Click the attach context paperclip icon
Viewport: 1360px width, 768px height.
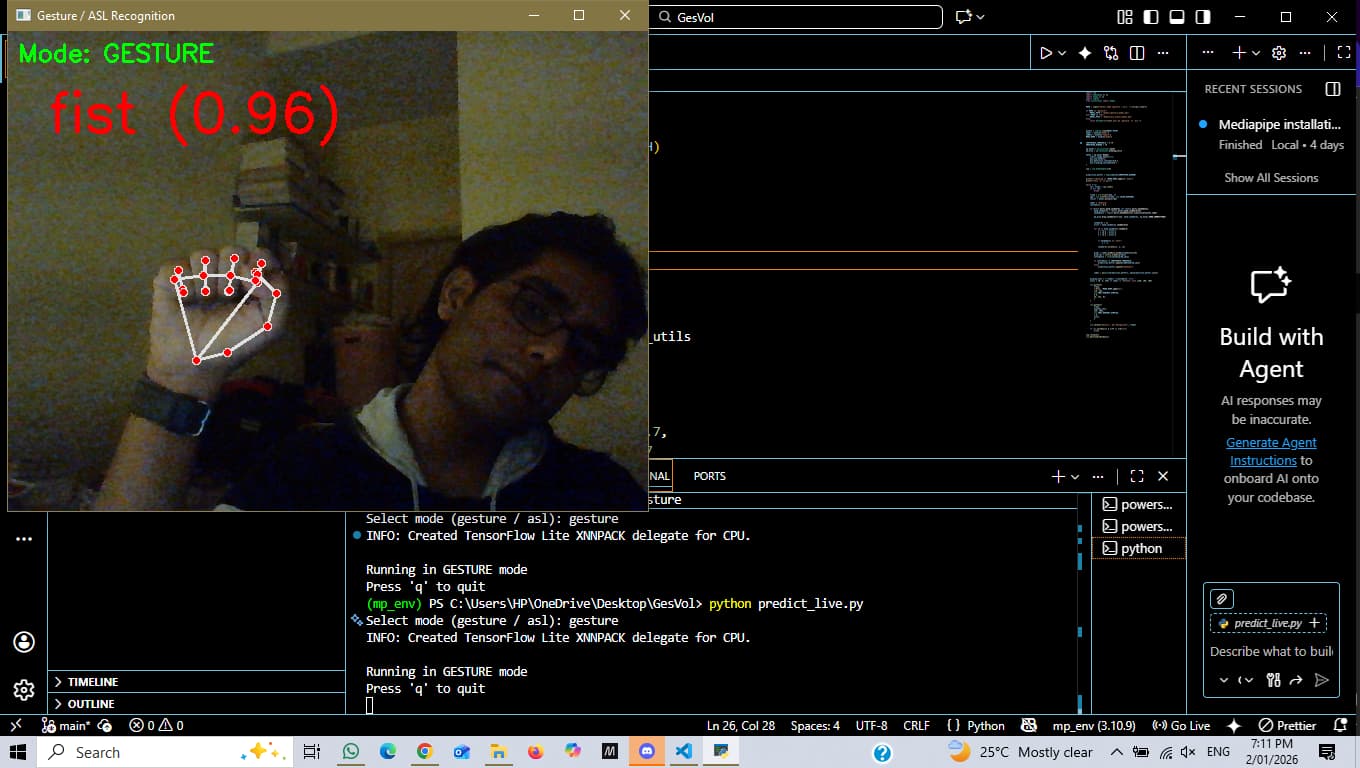click(1221, 599)
